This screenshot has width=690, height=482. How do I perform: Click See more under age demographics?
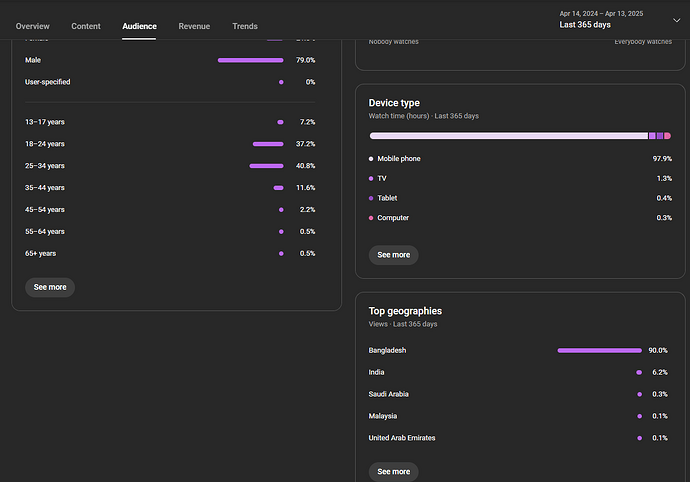50,287
